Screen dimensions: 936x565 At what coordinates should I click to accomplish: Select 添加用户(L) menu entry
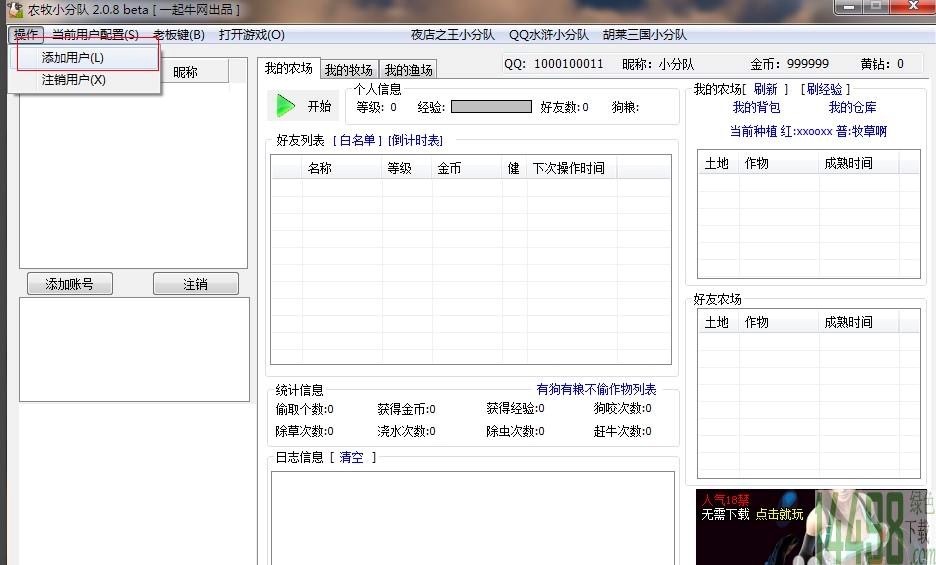point(73,58)
